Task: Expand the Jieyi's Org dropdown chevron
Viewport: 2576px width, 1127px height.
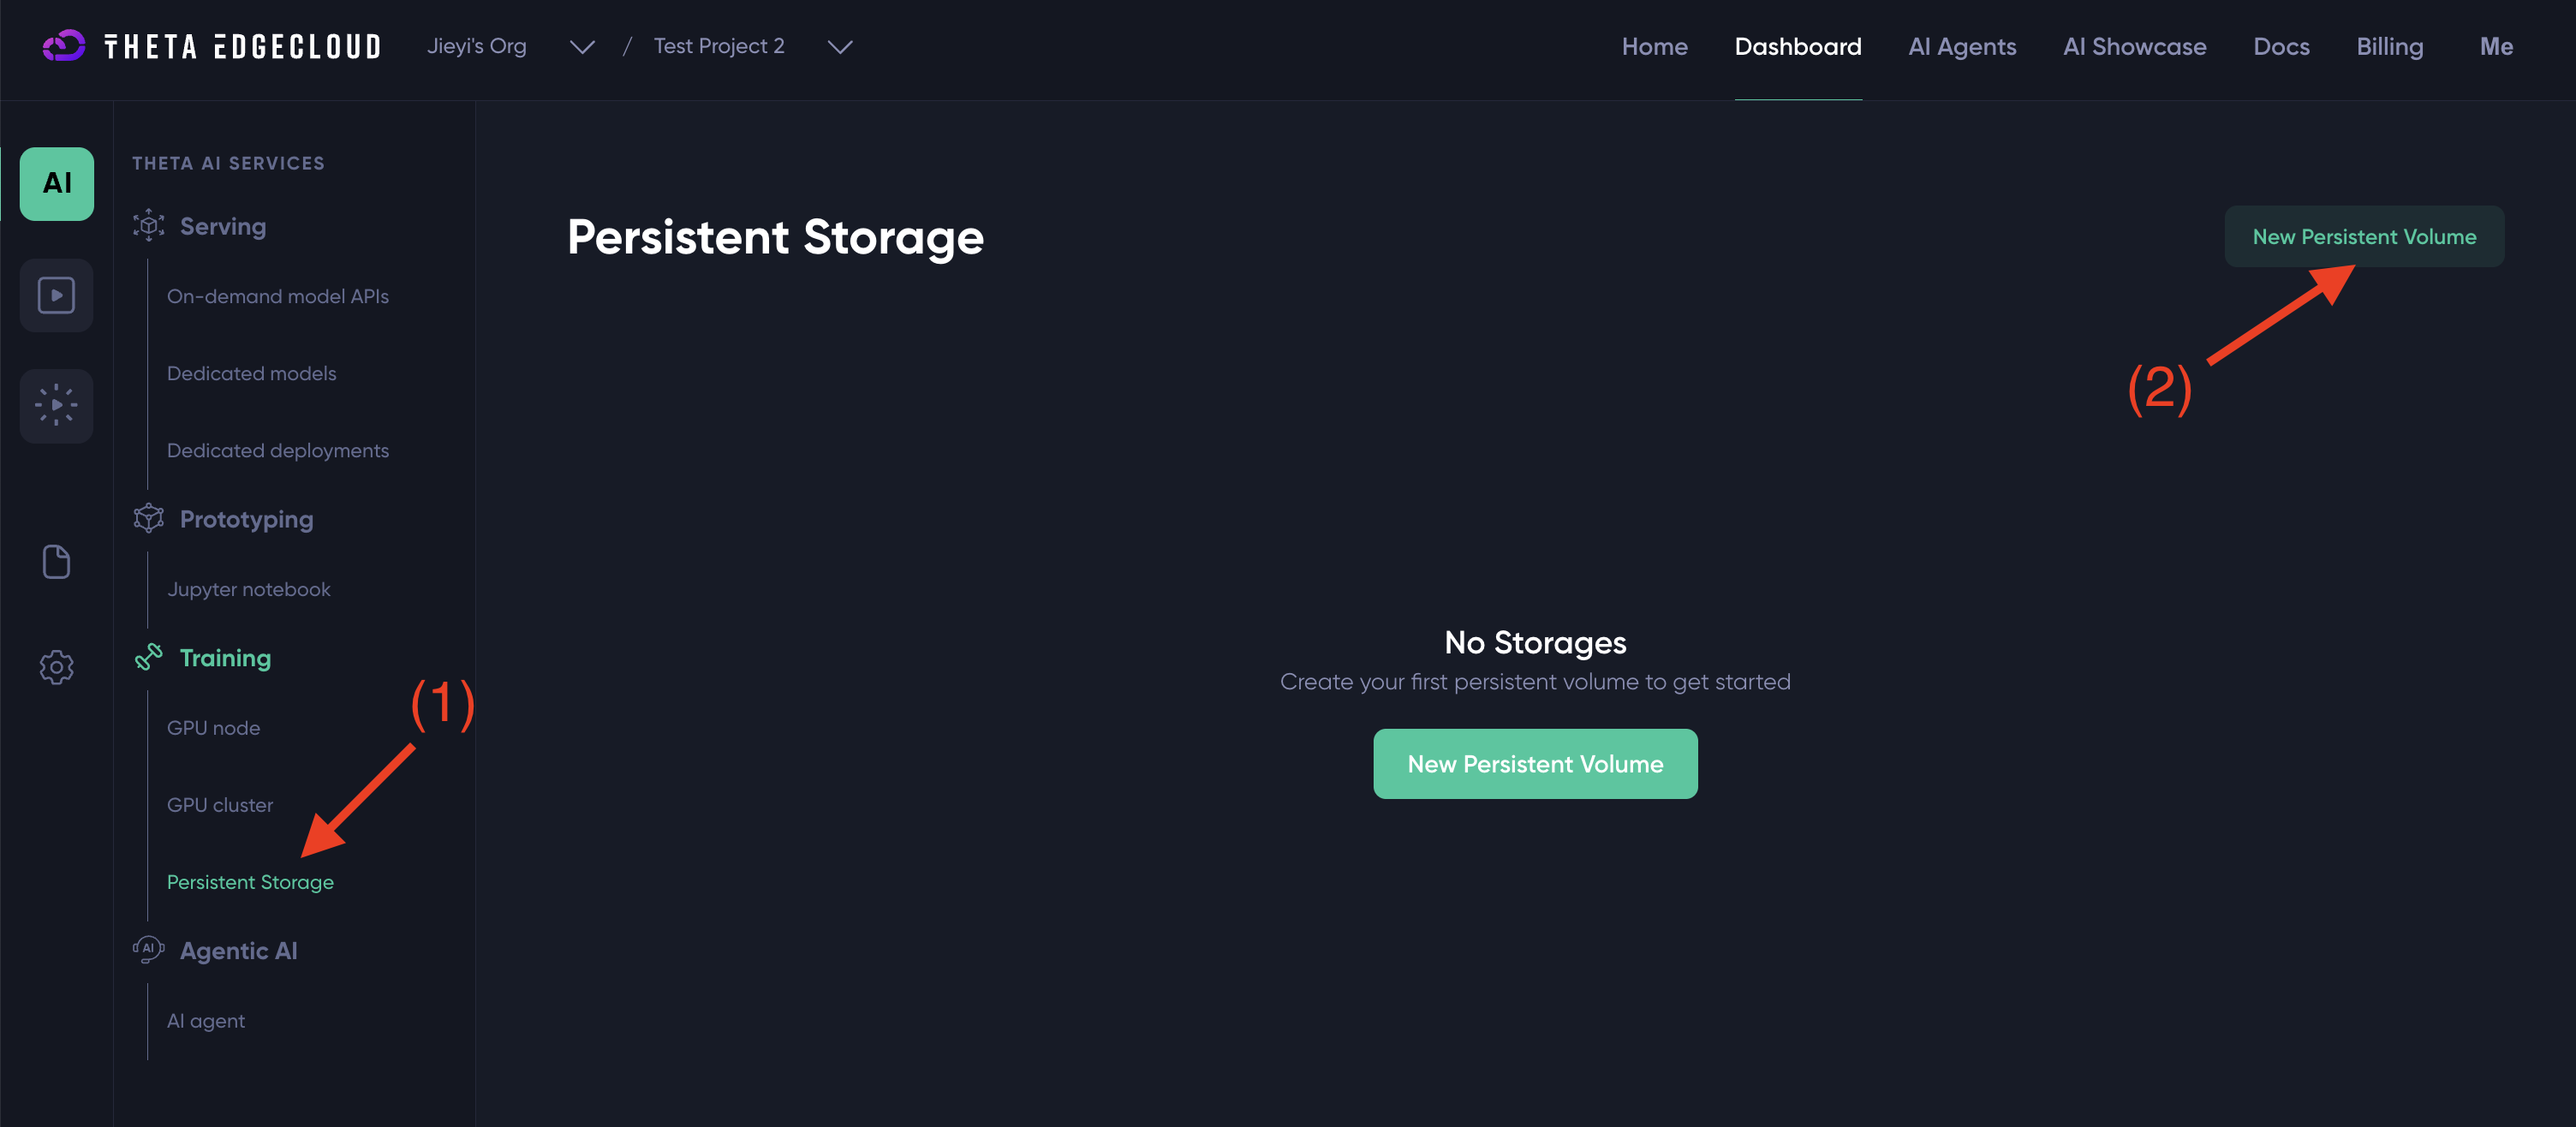Action: coord(582,47)
